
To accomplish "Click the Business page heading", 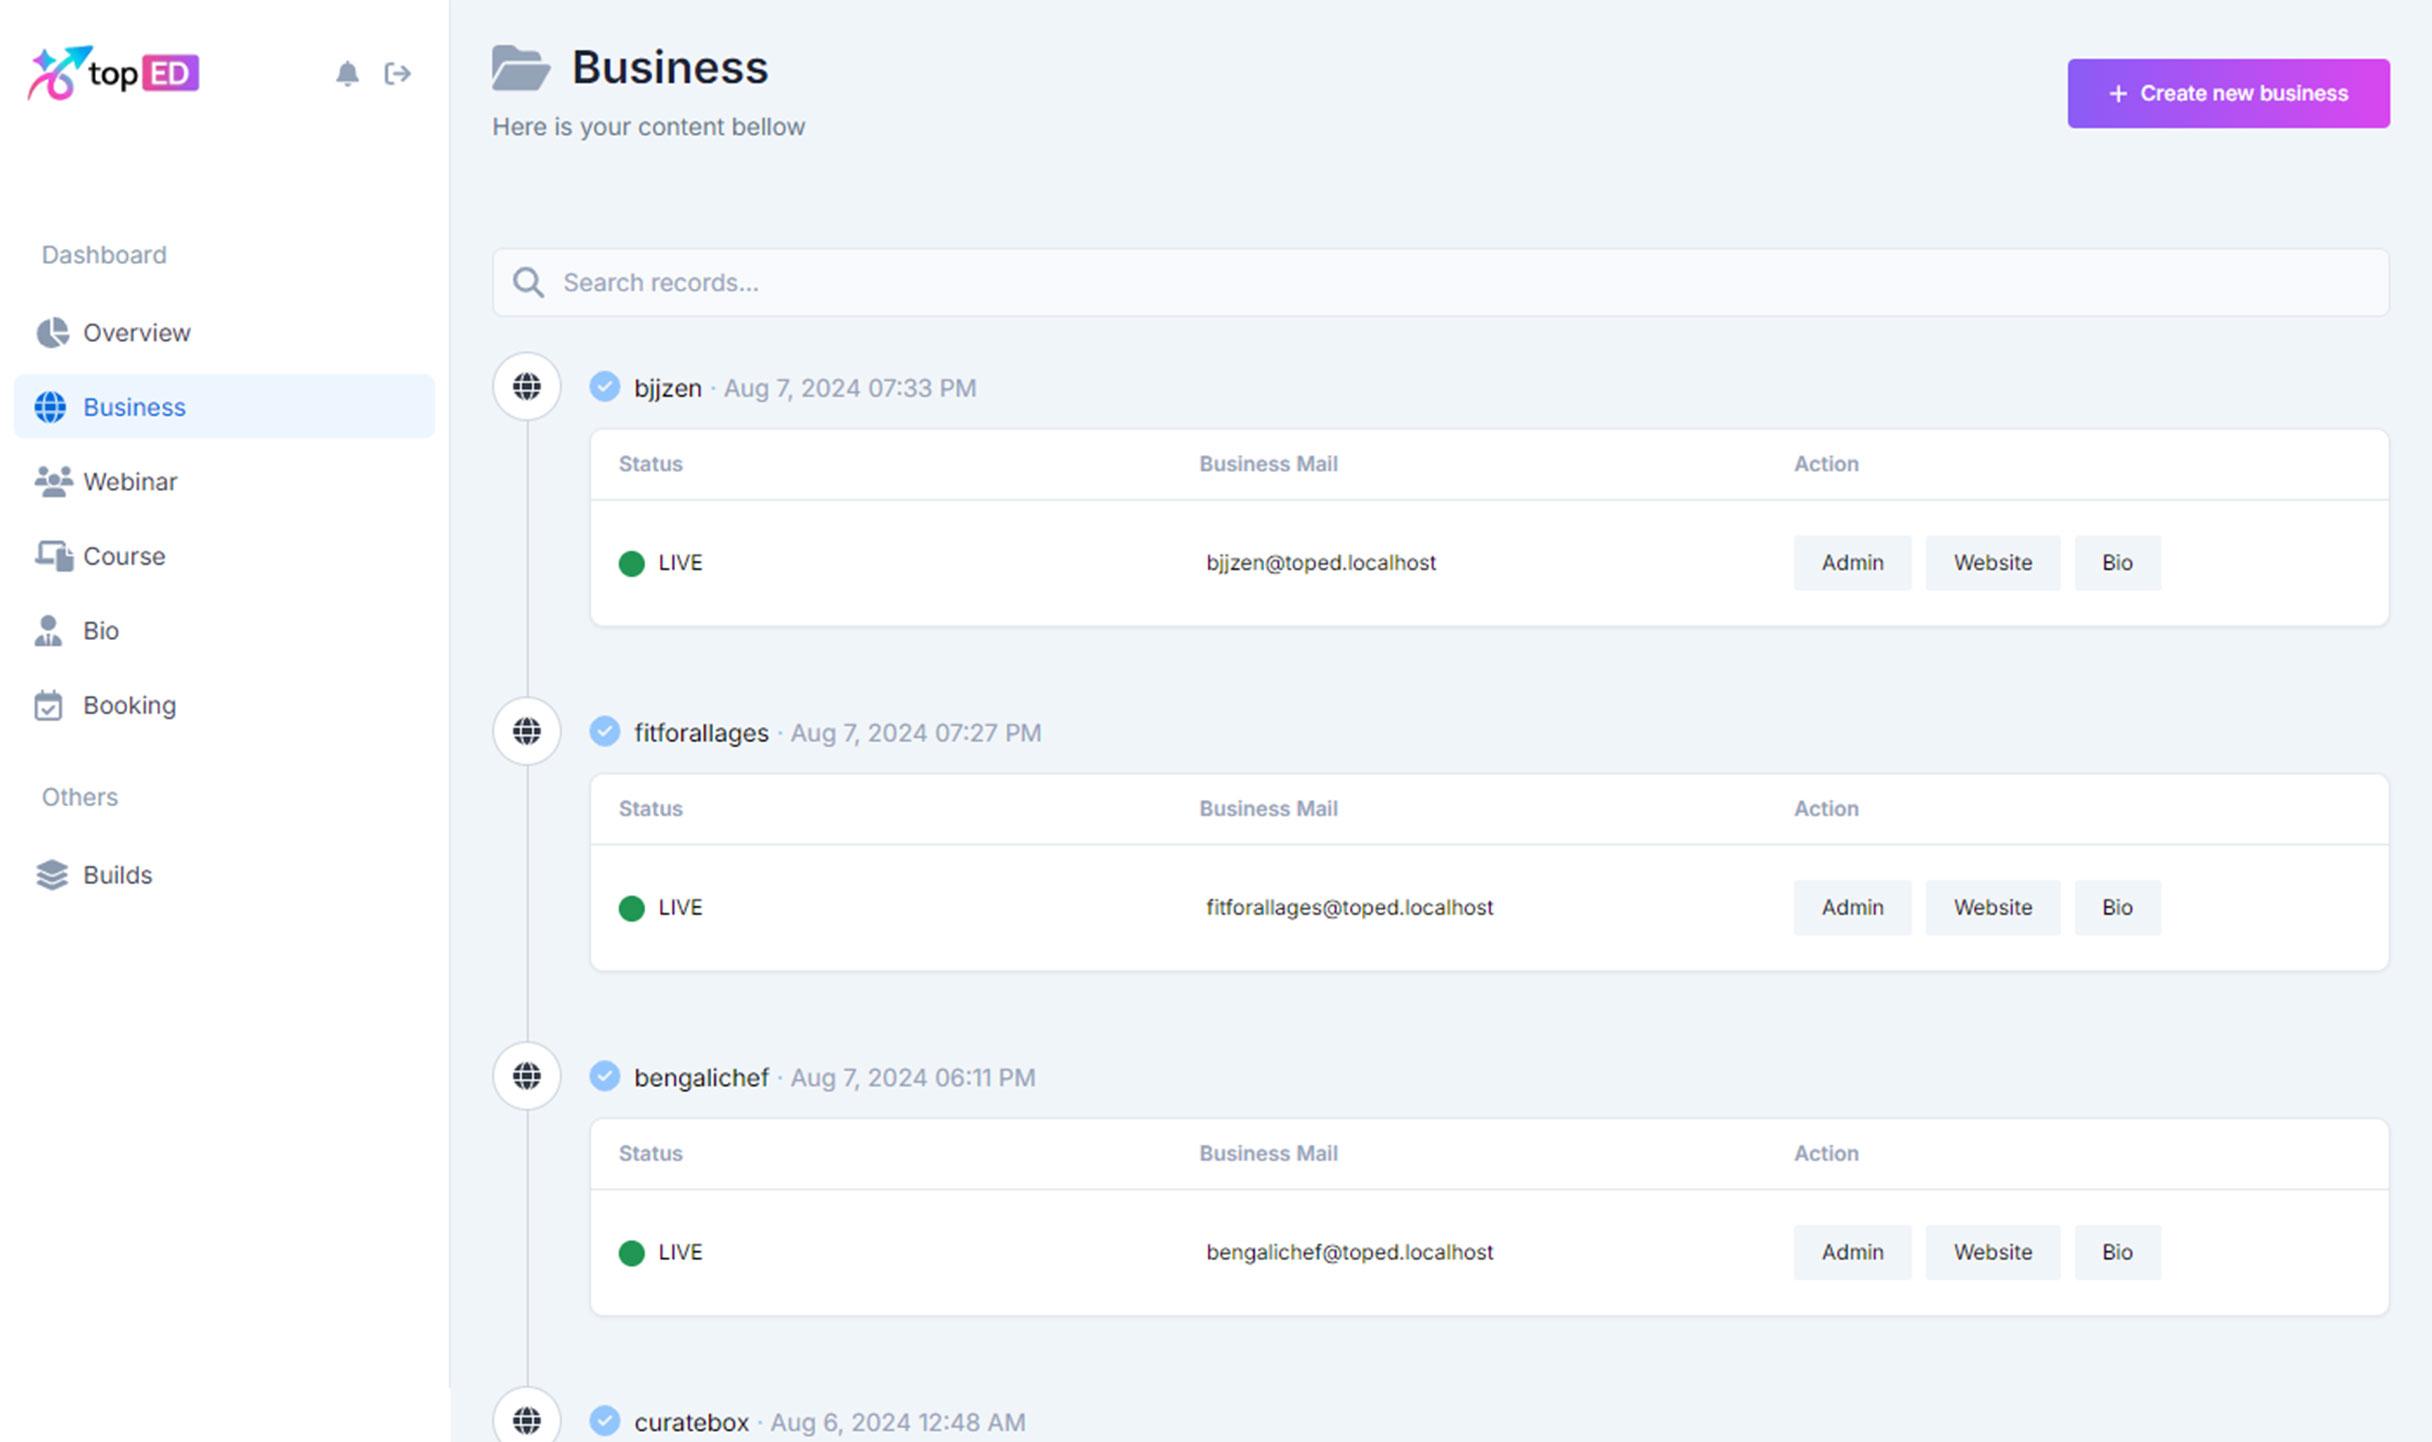I will [670, 68].
